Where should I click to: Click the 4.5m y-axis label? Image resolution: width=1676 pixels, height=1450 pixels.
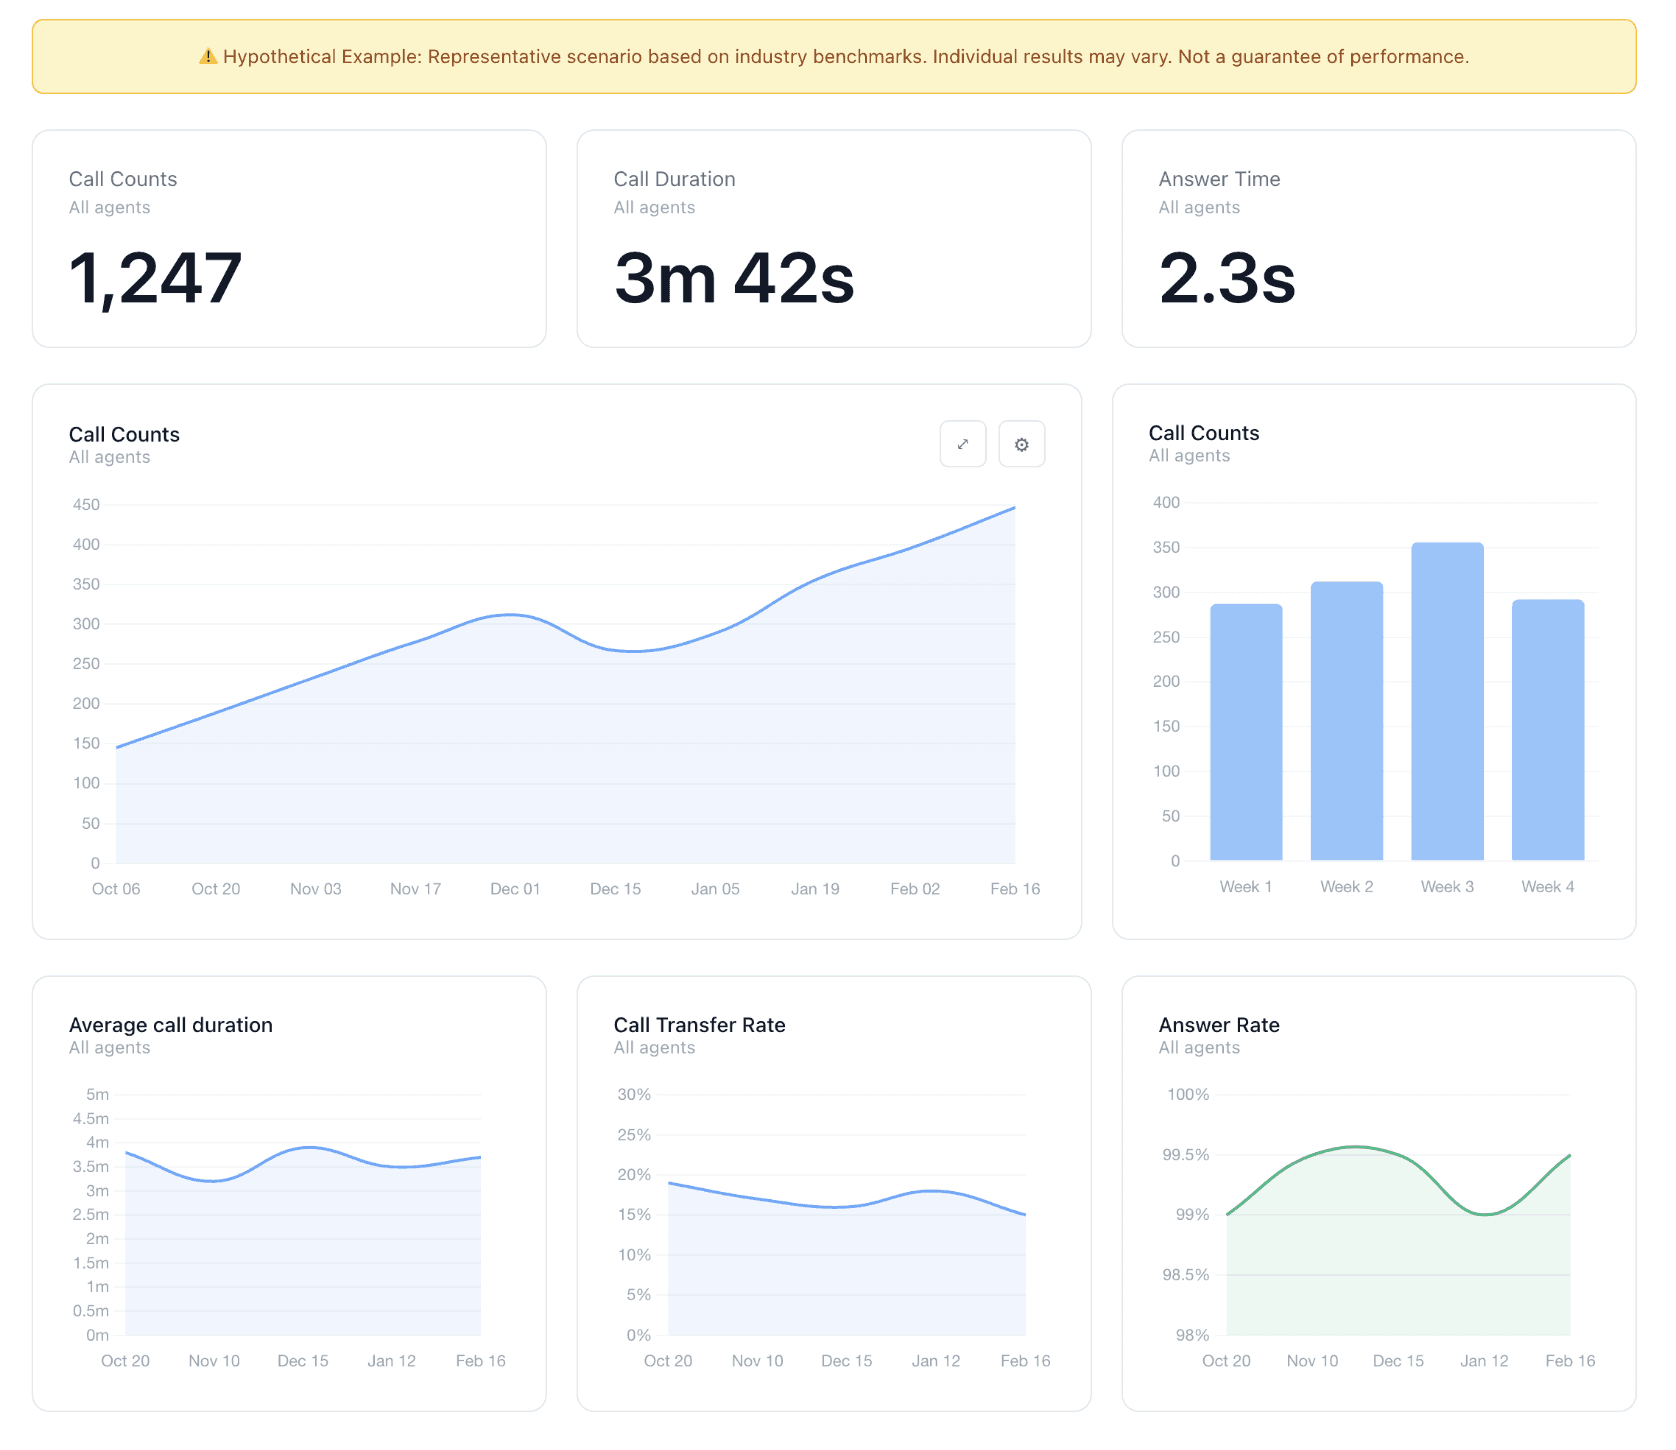pos(91,1119)
